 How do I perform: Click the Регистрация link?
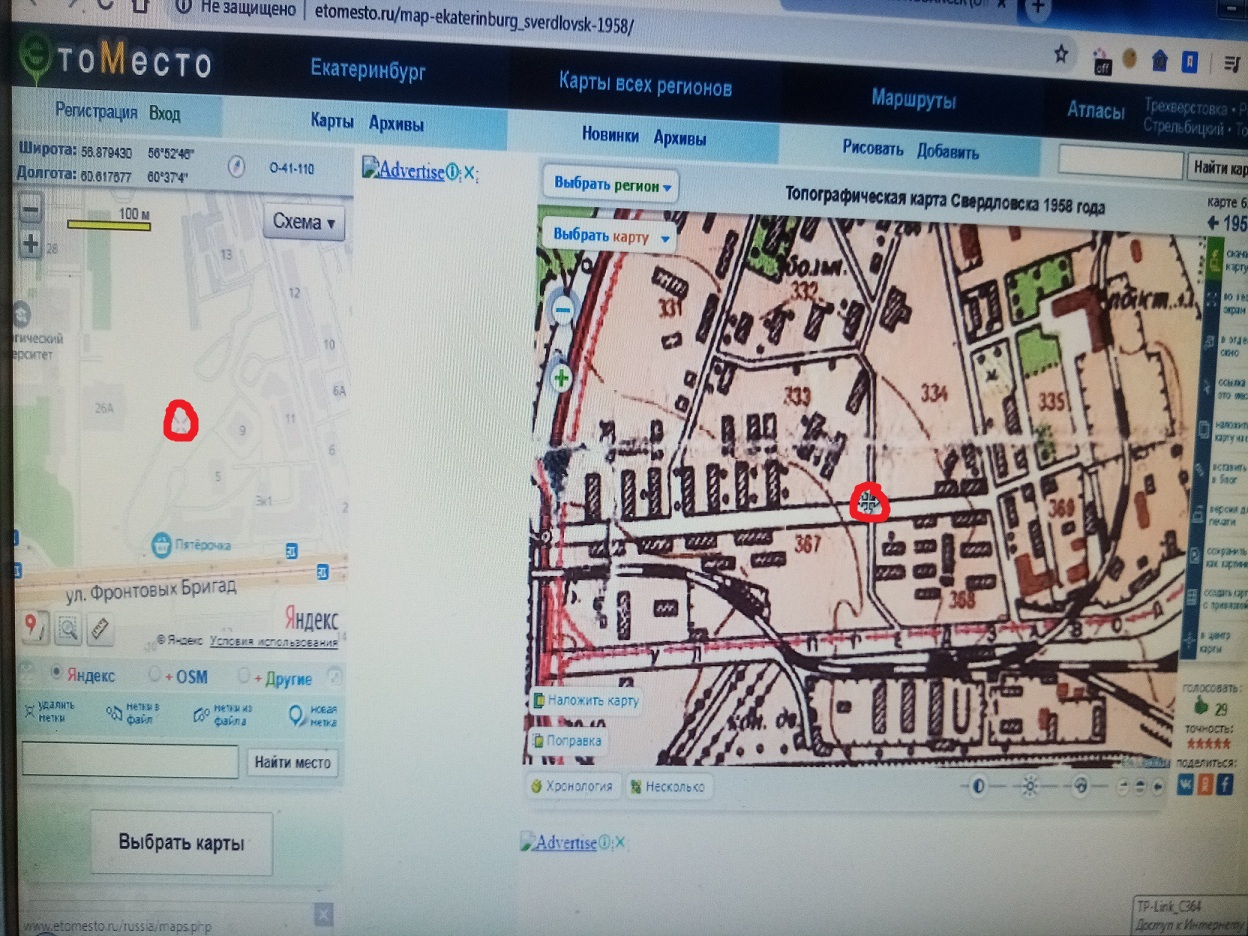[x=96, y=112]
